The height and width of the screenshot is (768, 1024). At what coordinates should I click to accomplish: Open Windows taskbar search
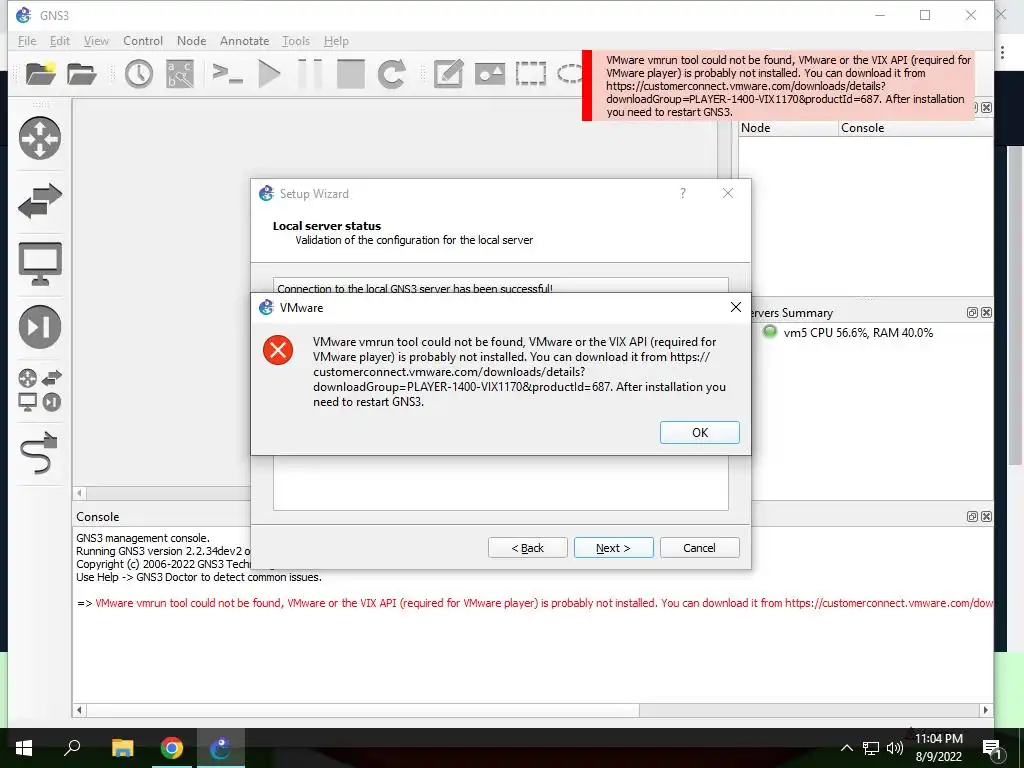(72, 748)
